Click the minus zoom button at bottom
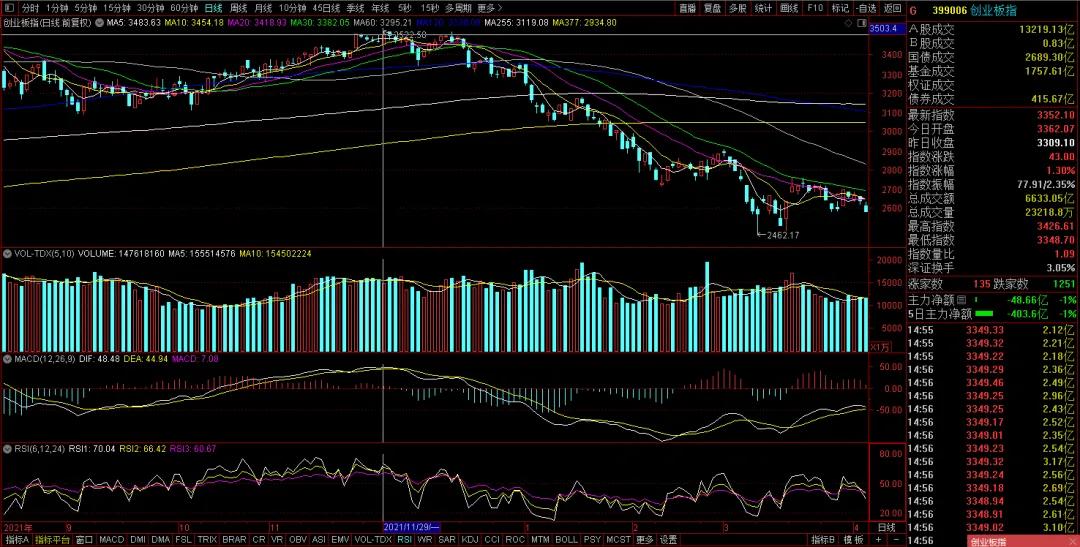The image size is (1080, 547). coord(895,540)
